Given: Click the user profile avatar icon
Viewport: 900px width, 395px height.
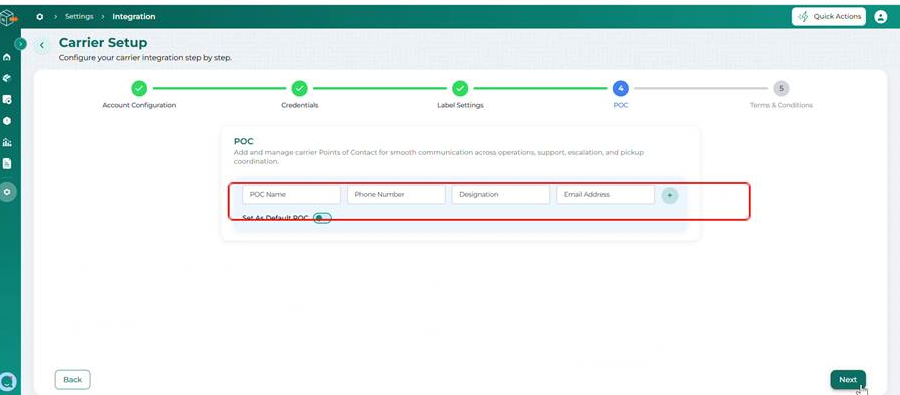Looking at the screenshot, I should [x=880, y=17].
